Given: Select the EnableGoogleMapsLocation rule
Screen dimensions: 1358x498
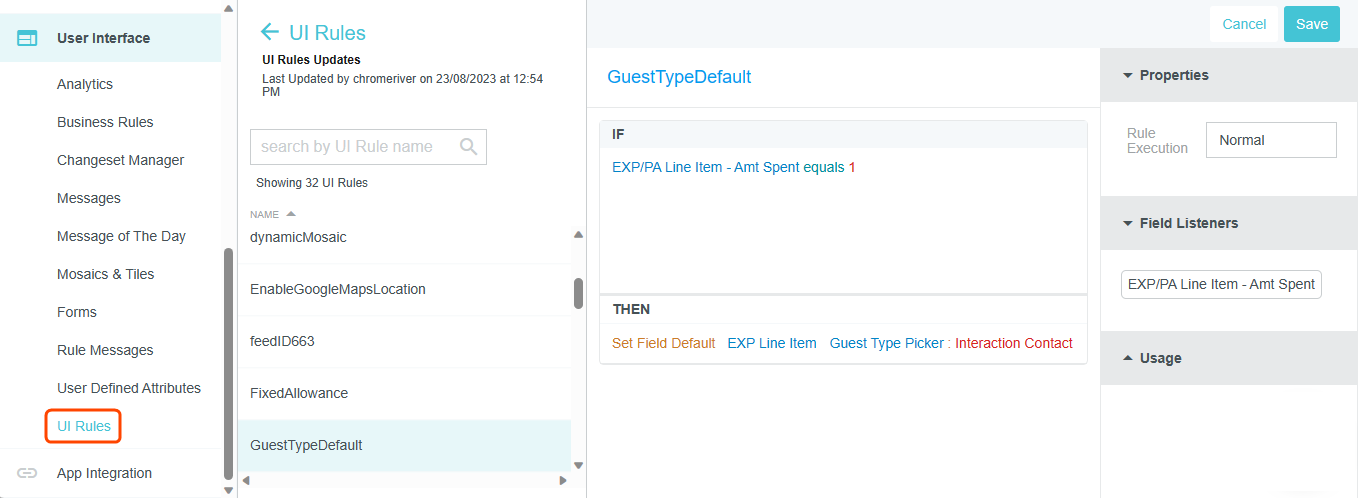Looking at the screenshot, I should (x=337, y=289).
